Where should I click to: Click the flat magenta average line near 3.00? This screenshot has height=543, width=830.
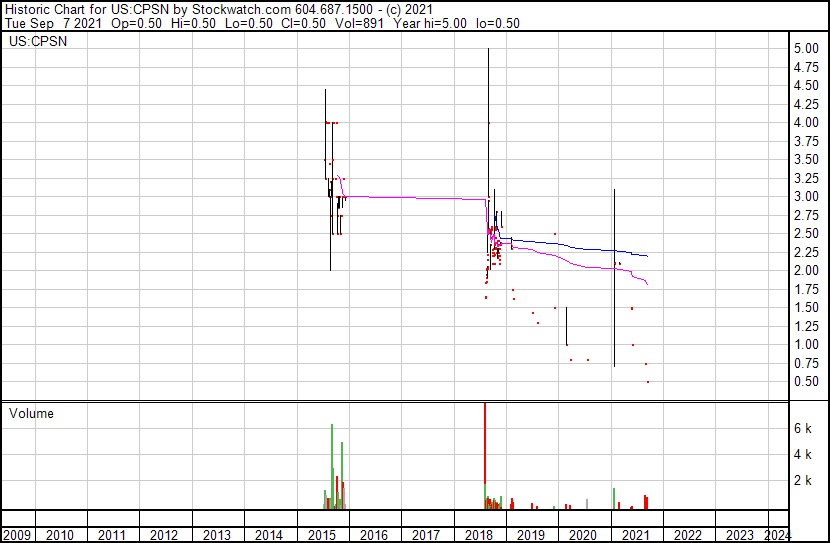point(416,198)
